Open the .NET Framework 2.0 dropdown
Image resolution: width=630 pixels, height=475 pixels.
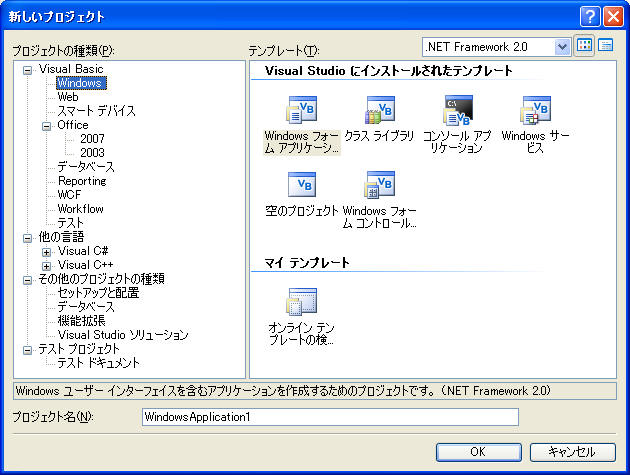[562, 47]
